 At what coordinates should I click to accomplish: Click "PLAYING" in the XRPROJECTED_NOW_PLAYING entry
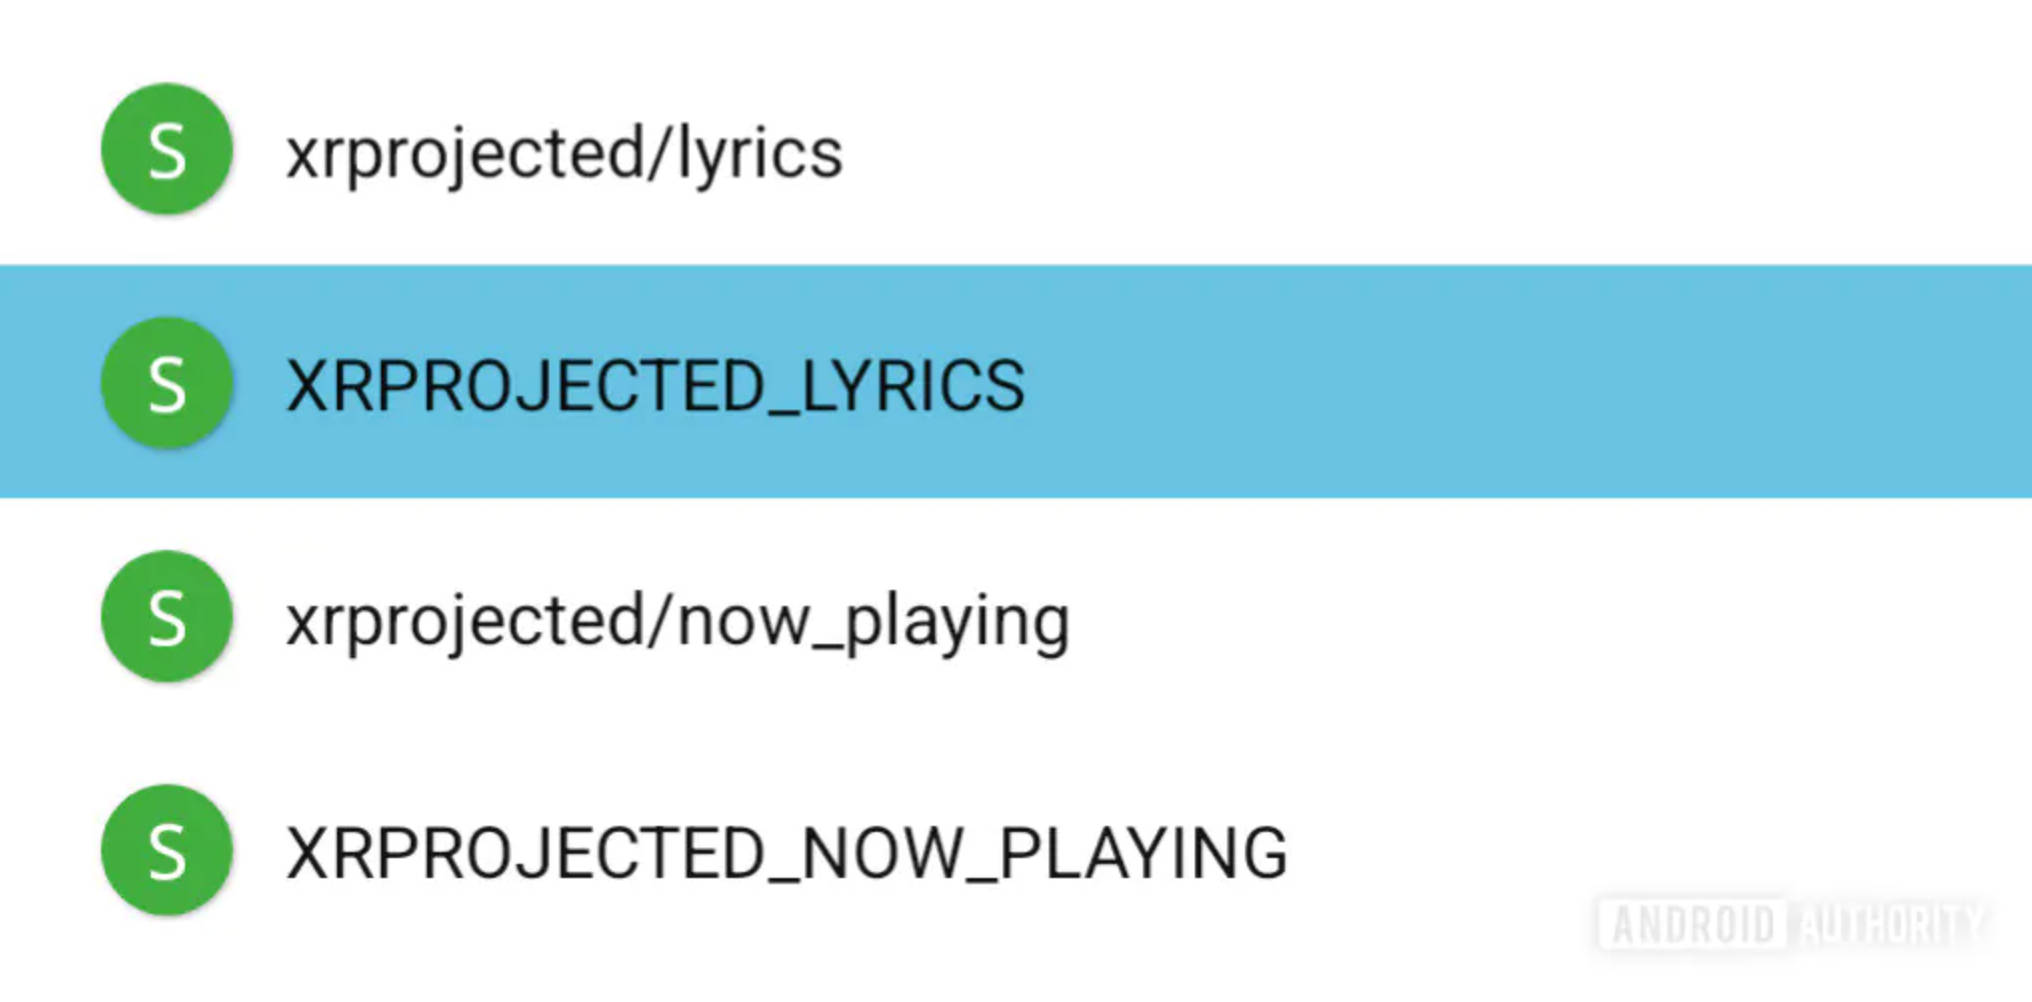1143,854
